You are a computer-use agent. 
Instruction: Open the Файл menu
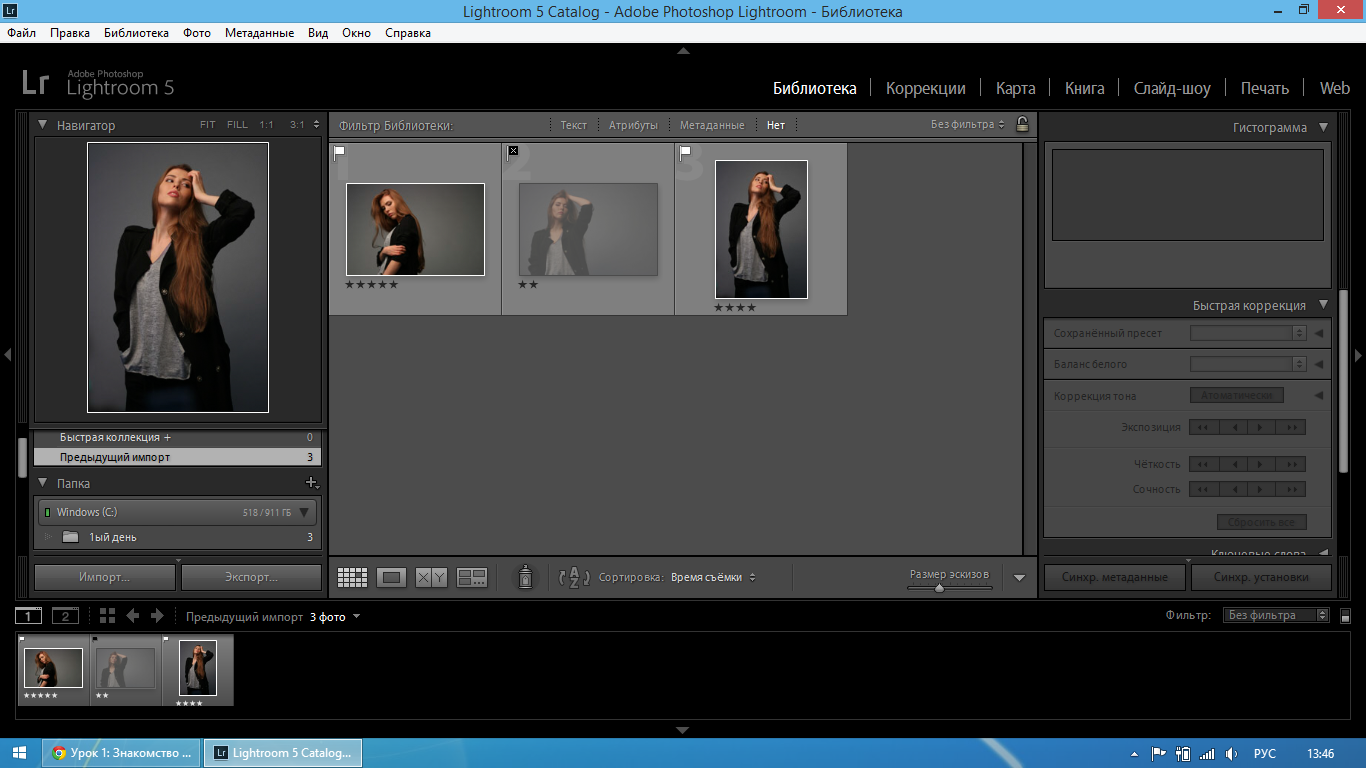click(x=21, y=33)
